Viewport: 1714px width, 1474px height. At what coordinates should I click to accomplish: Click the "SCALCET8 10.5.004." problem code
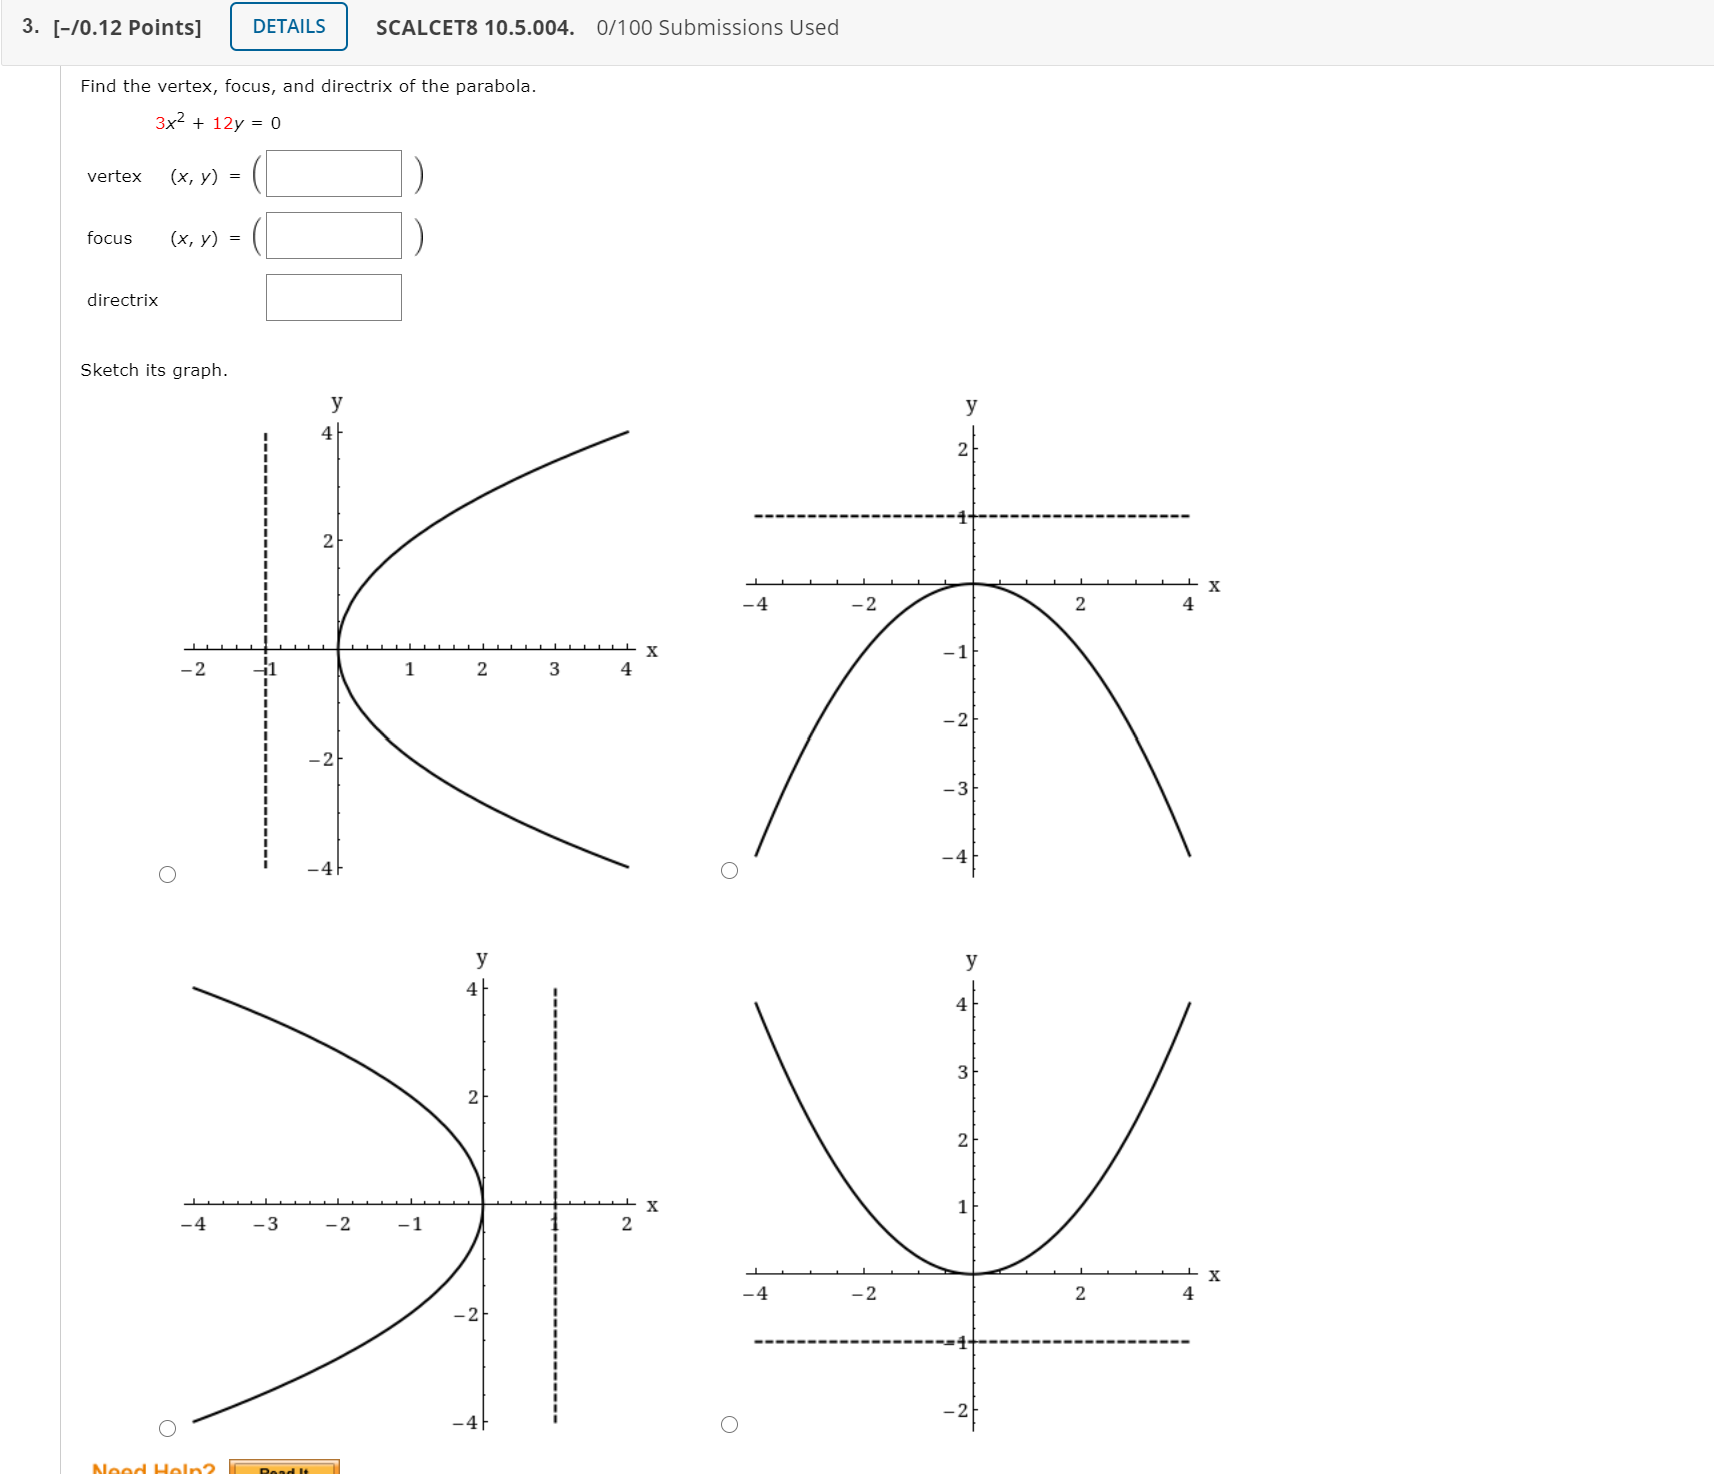(x=475, y=28)
